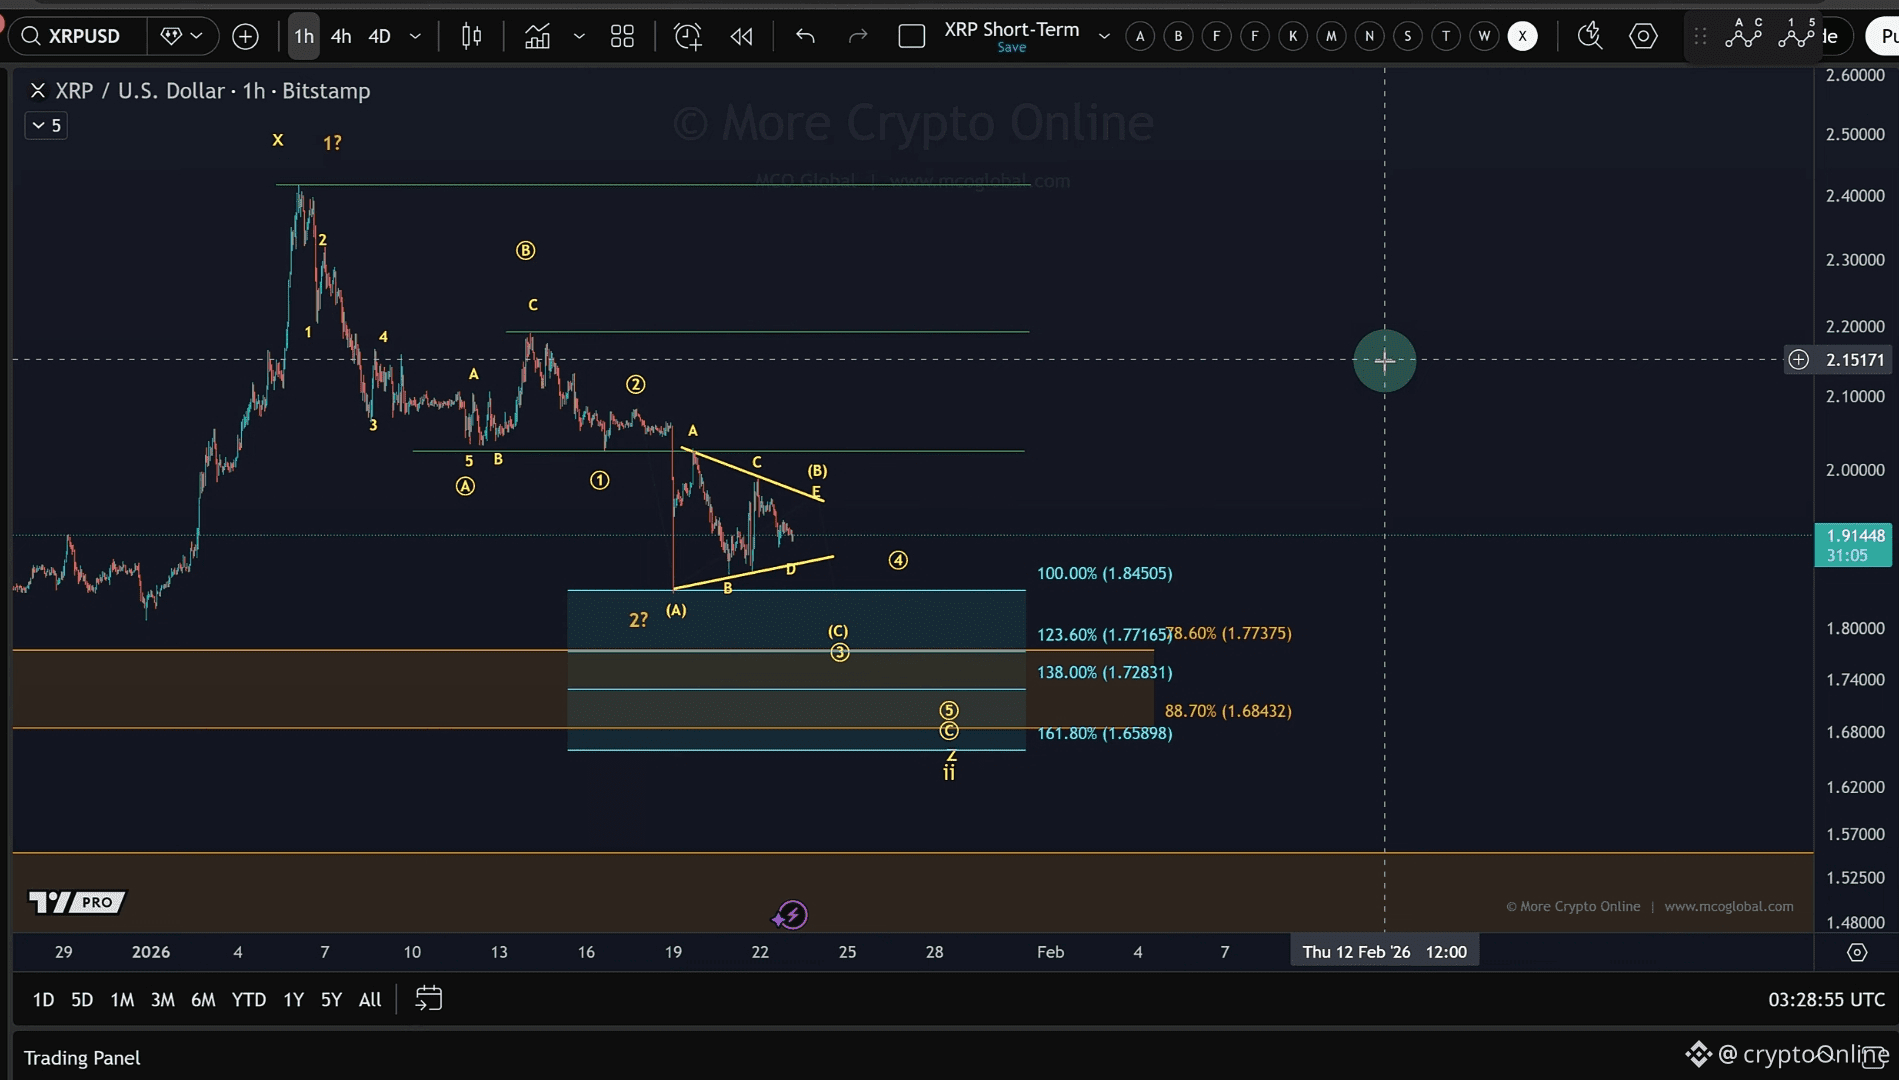Screen dimensions: 1899x1080
Task: Toggle the A layout quick button
Action: [1140, 37]
